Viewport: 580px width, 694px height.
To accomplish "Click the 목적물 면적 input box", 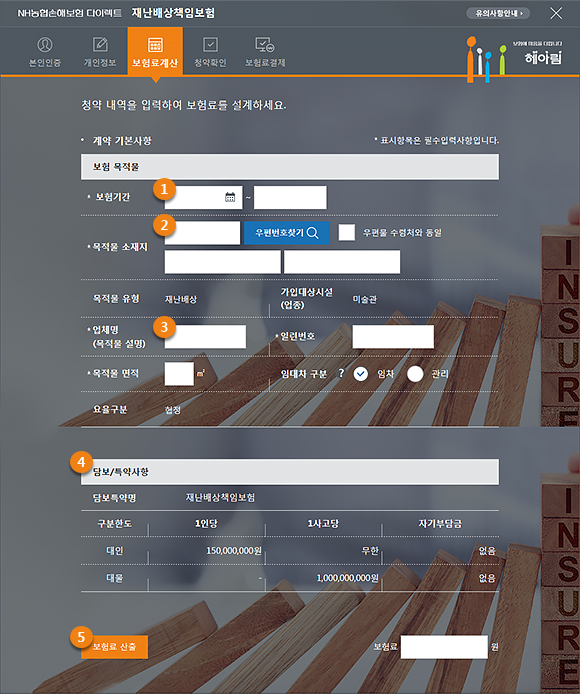I will [x=179, y=374].
